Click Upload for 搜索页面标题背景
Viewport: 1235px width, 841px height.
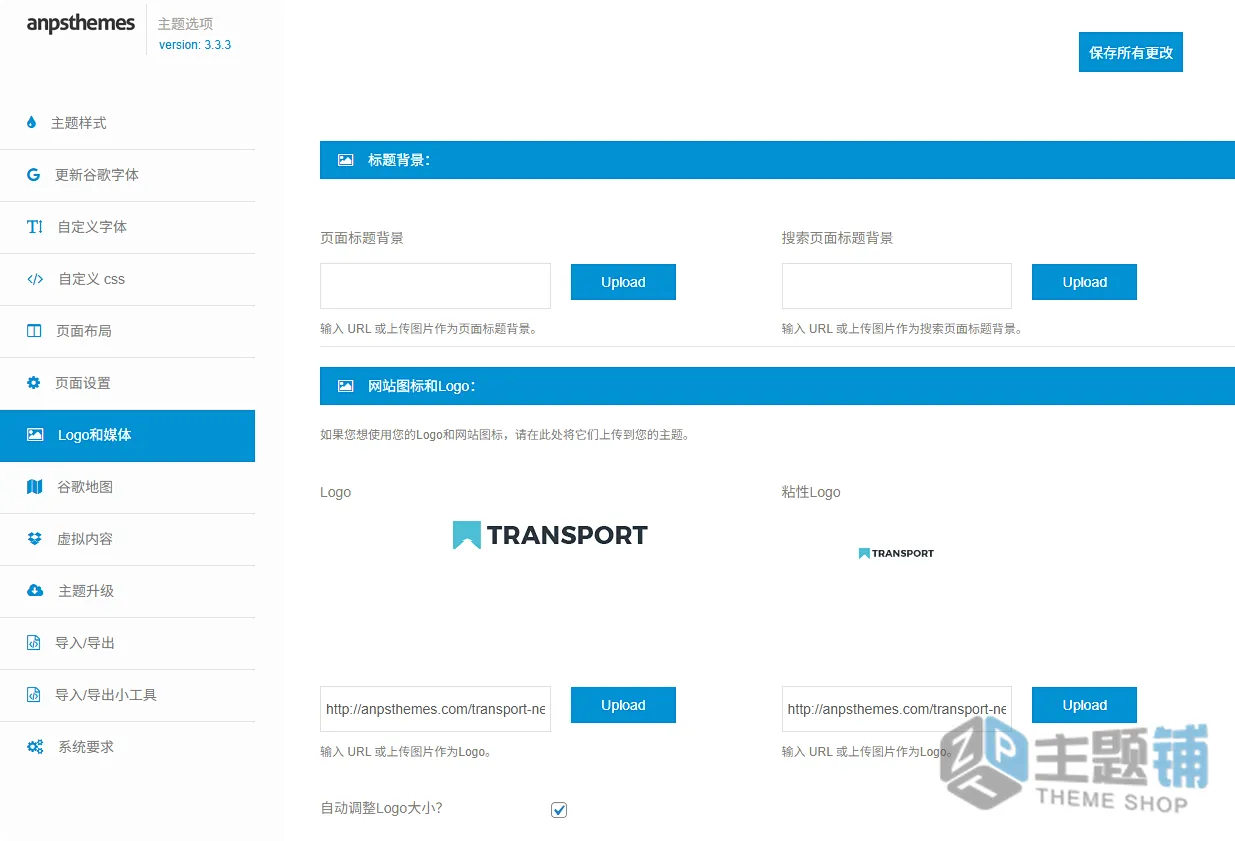(x=1084, y=282)
